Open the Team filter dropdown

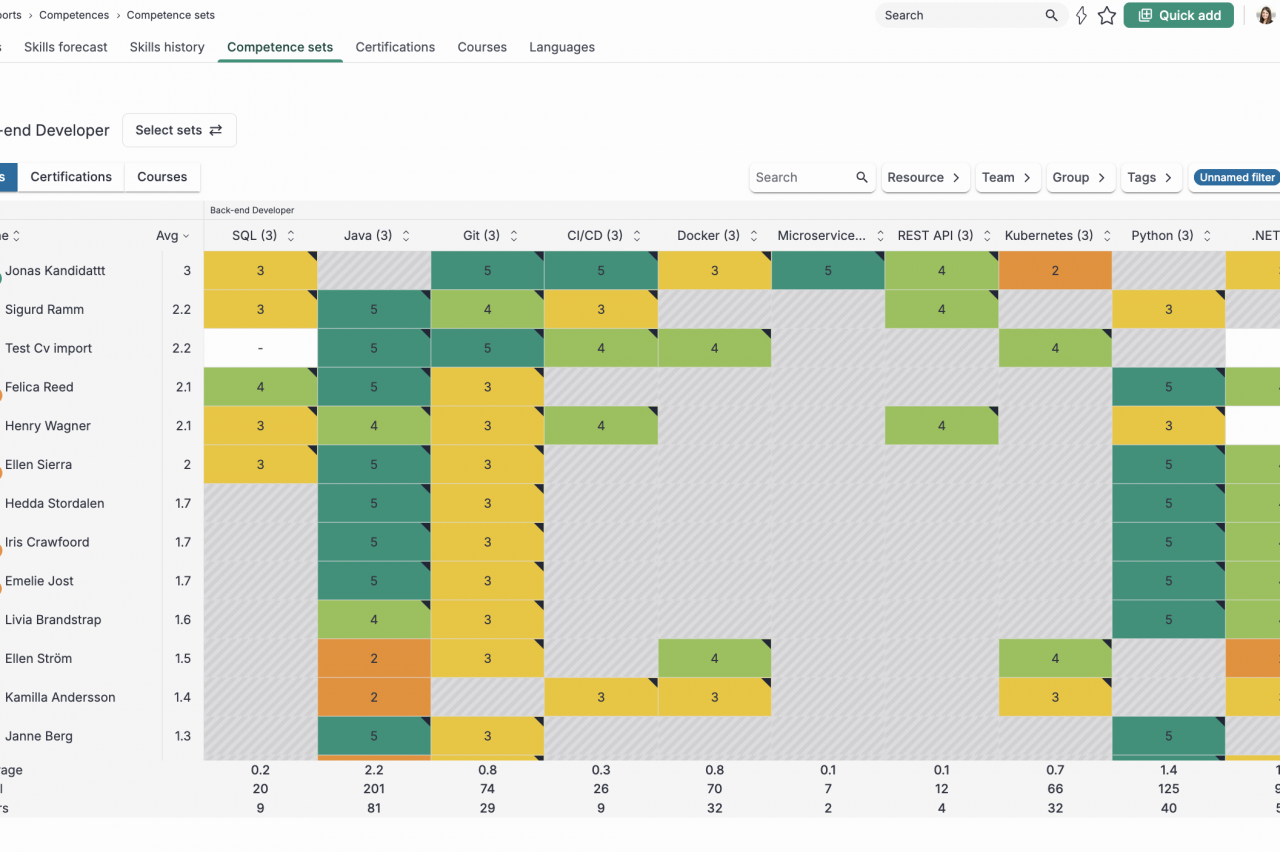tap(1007, 178)
